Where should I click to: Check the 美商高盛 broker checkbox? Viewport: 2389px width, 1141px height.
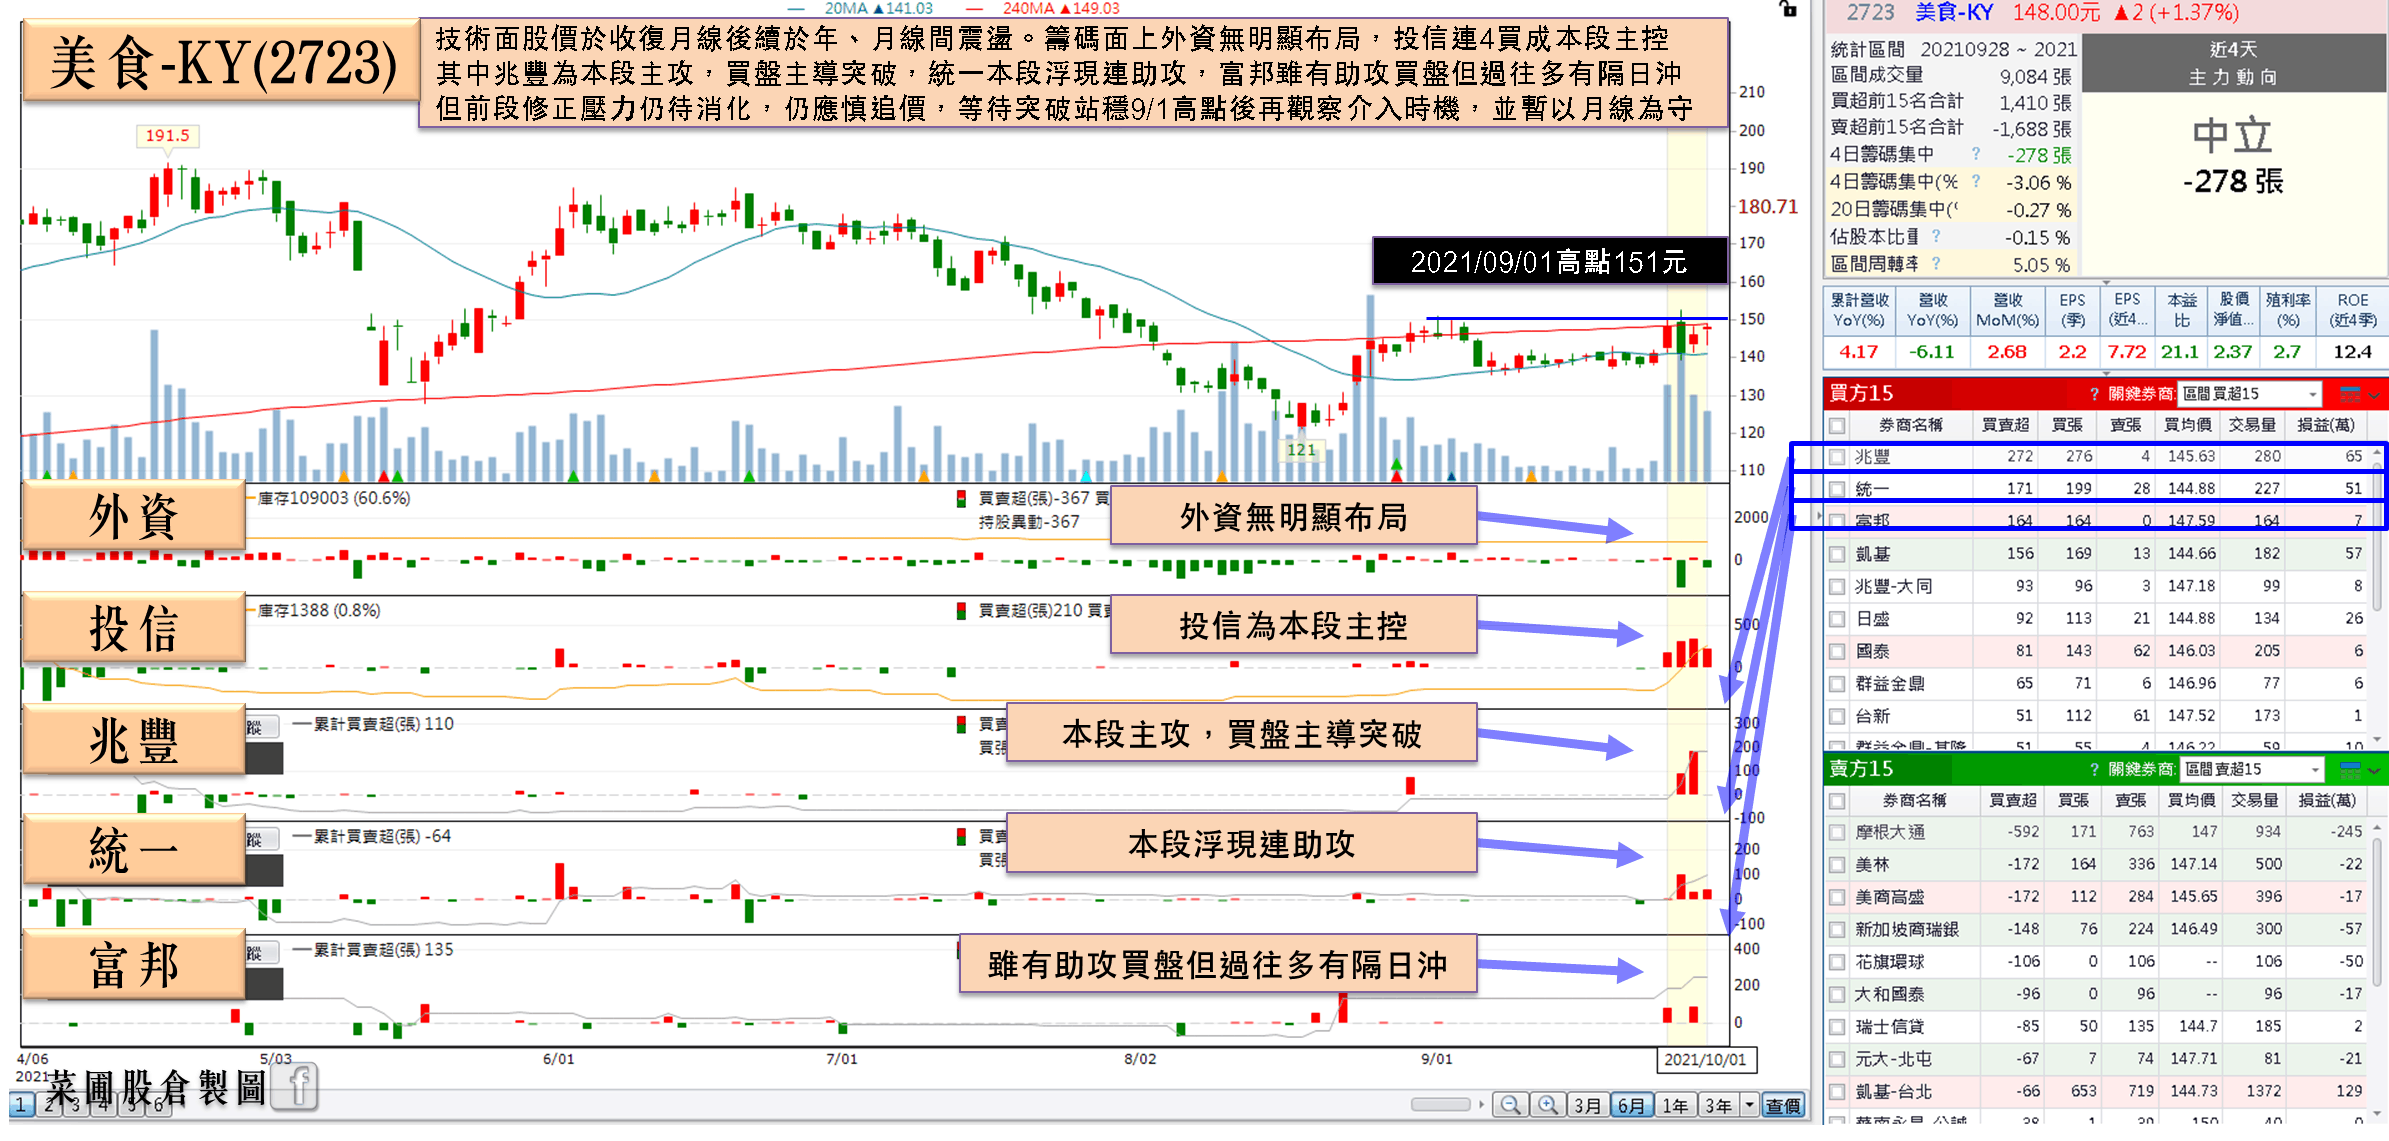(x=1837, y=897)
